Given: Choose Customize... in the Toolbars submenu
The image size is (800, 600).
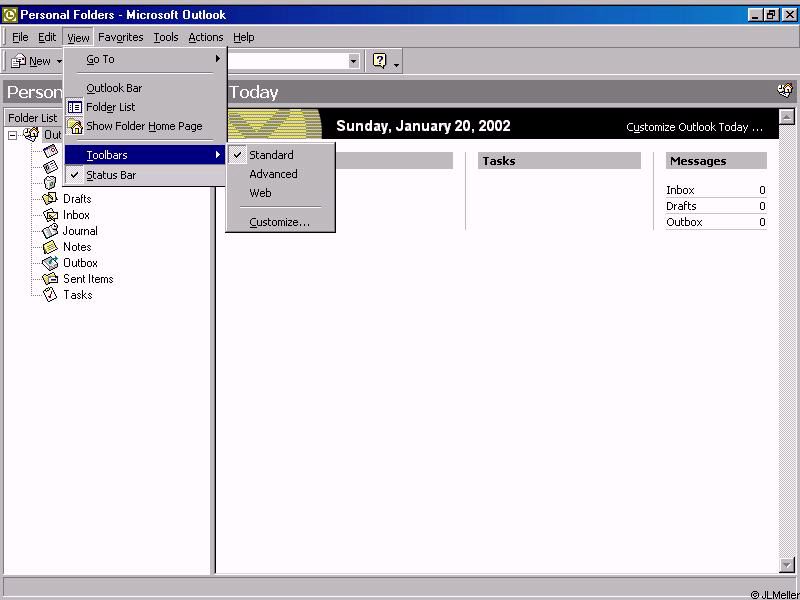Looking at the screenshot, I should click(x=280, y=222).
